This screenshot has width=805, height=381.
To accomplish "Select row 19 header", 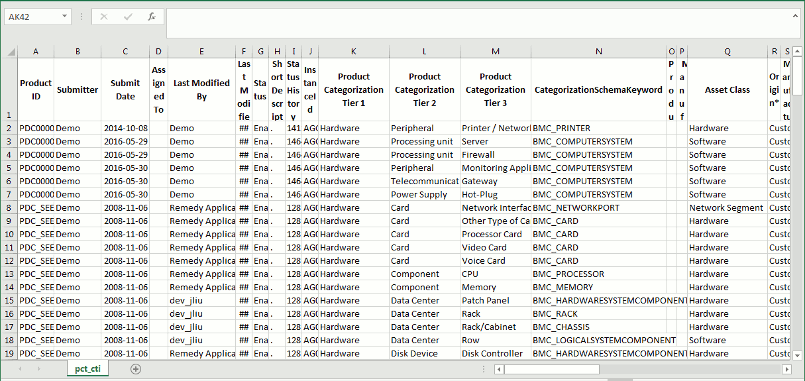I will pos(9,353).
